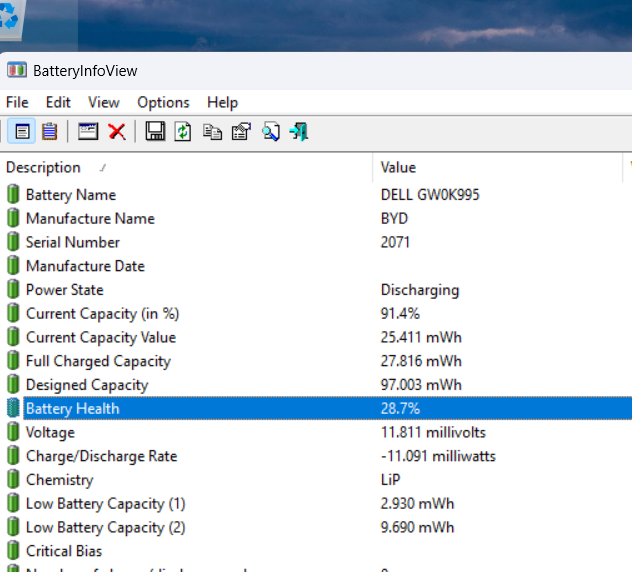Click the 25.411 mWh value
The width and height of the screenshot is (632, 572).
[x=421, y=337]
